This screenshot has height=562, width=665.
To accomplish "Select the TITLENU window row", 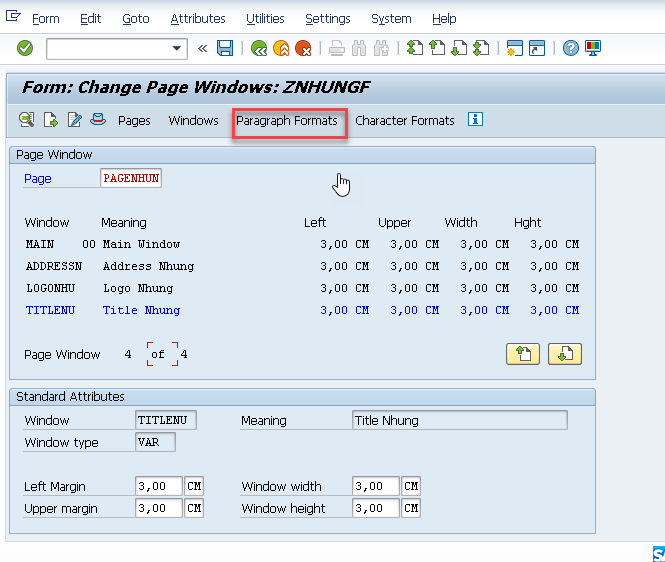I will coord(302,310).
